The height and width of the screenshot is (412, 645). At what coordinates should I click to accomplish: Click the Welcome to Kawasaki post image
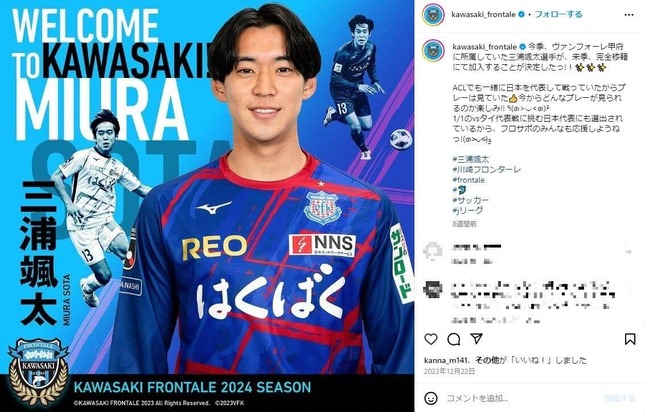(207, 206)
